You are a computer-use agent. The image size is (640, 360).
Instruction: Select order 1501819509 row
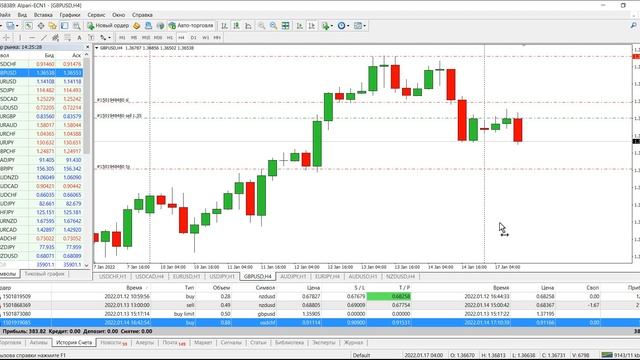pyautogui.click(x=320, y=296)
